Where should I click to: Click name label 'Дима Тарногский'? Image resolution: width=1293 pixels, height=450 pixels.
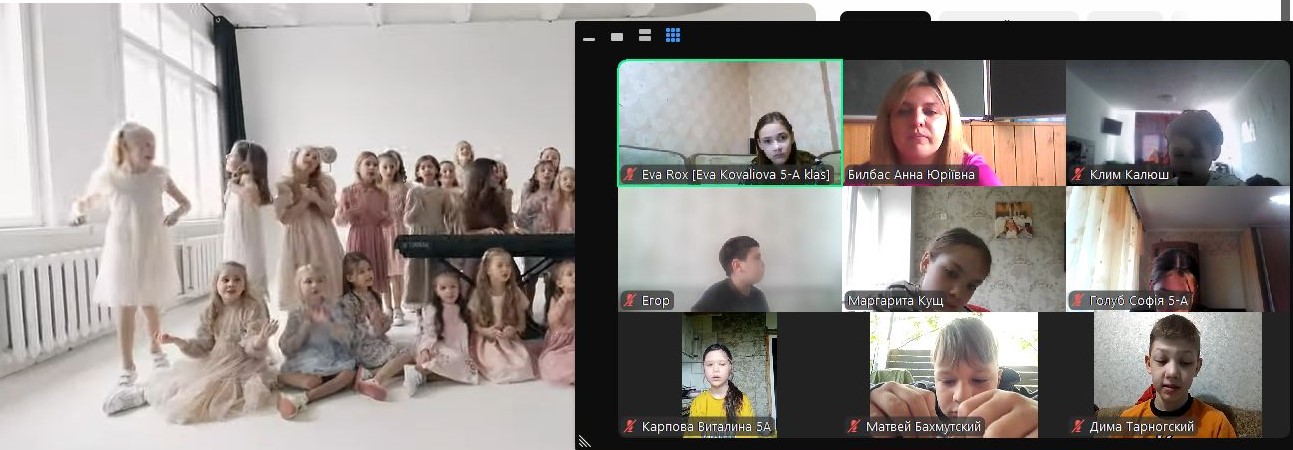(x=1142, y=426)
